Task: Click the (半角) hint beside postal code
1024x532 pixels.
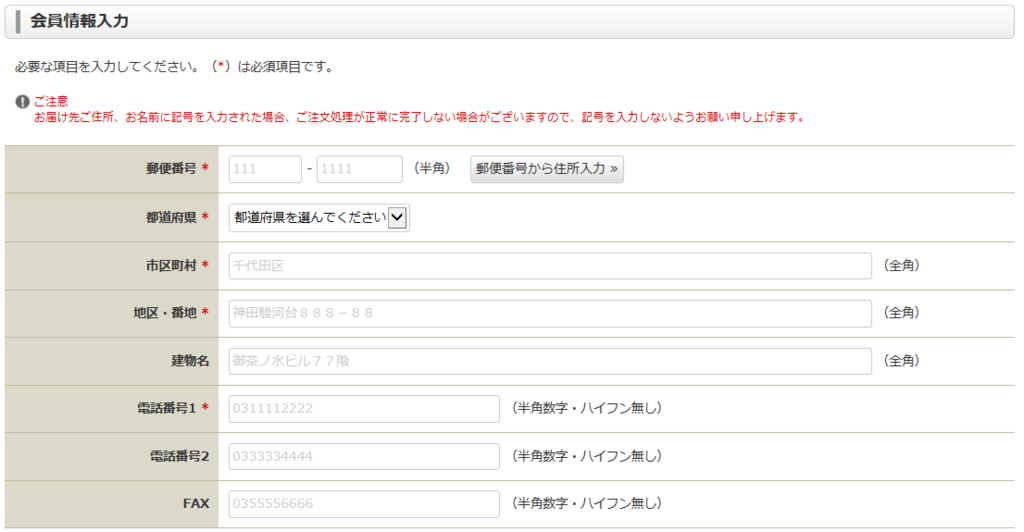Action: [x=432, y=168]
